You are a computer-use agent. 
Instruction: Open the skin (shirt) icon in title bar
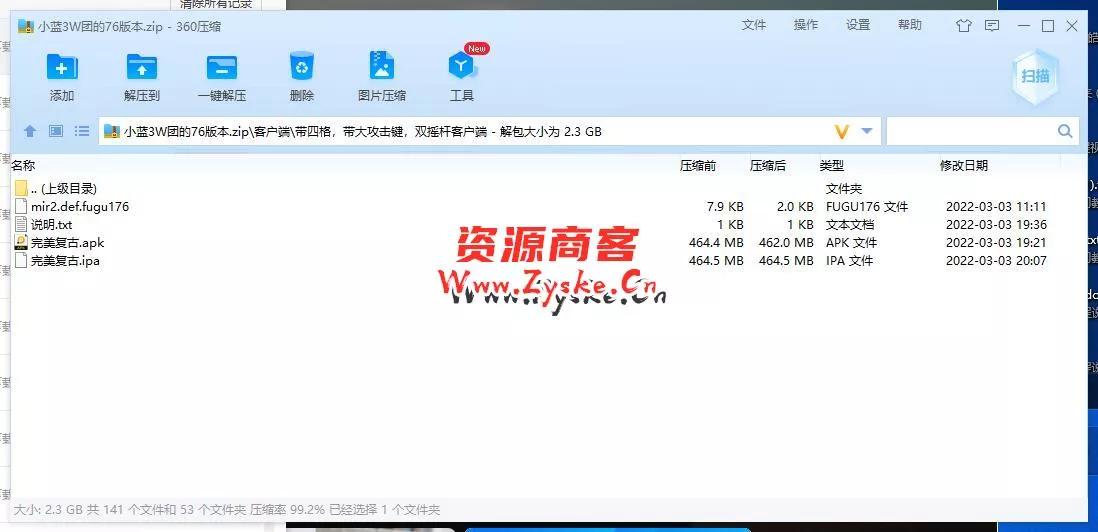963,26
